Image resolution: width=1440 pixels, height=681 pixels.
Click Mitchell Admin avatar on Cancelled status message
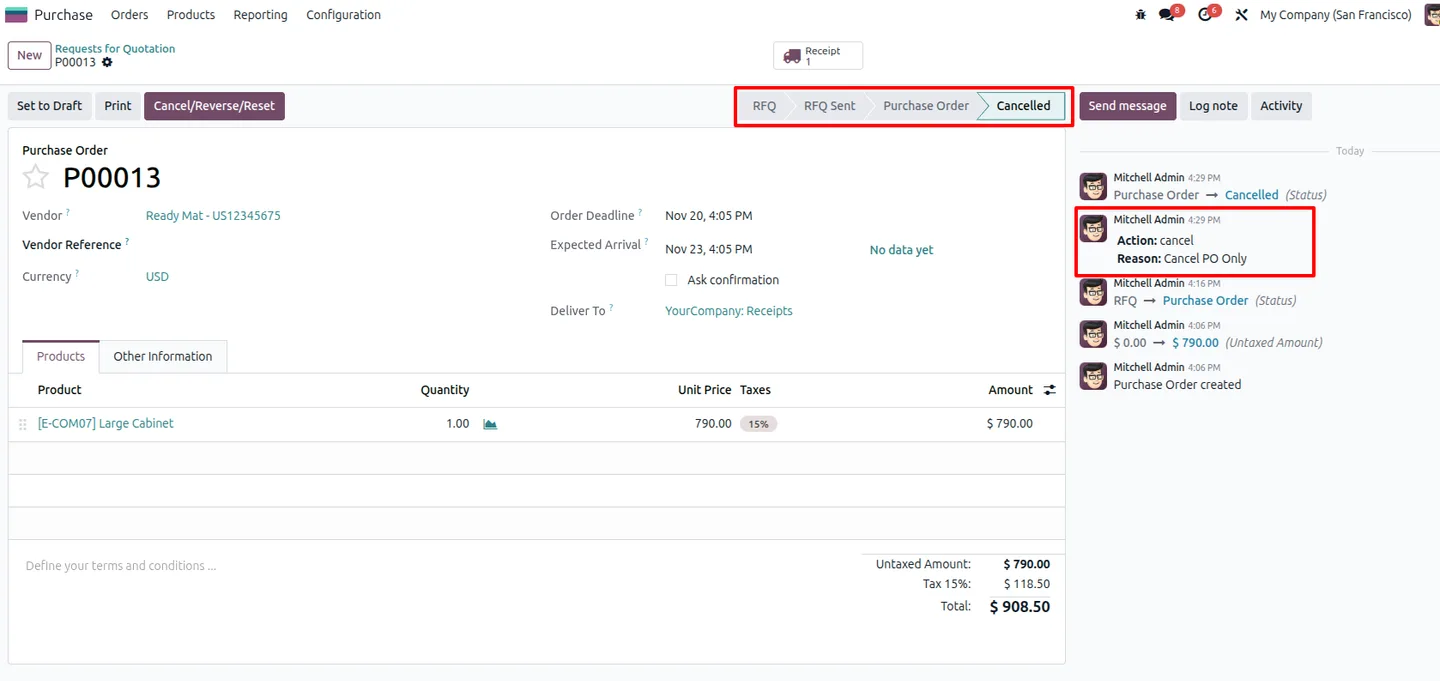[1093, 186]
